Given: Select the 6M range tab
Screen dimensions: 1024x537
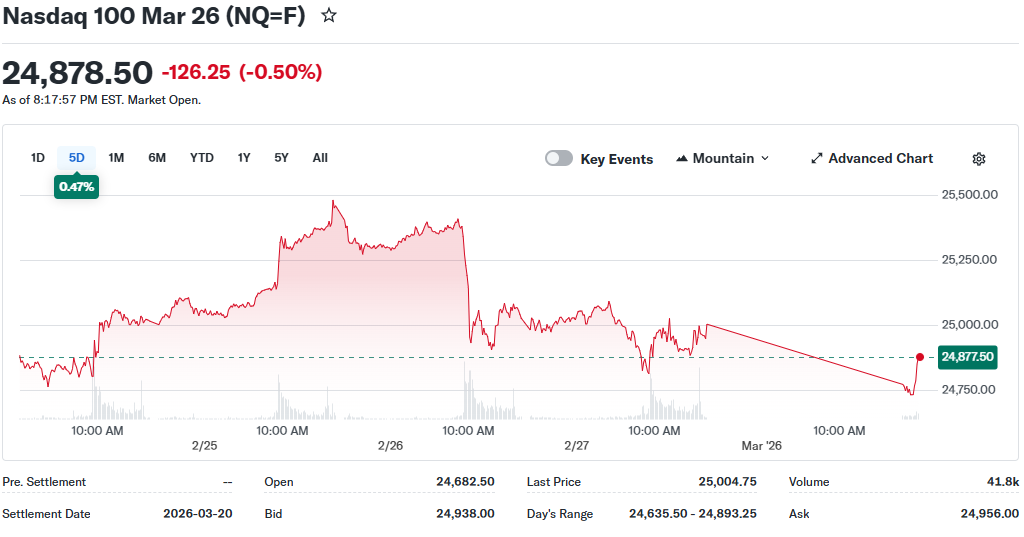Looking at the screenshot, I should pos(157,158).
